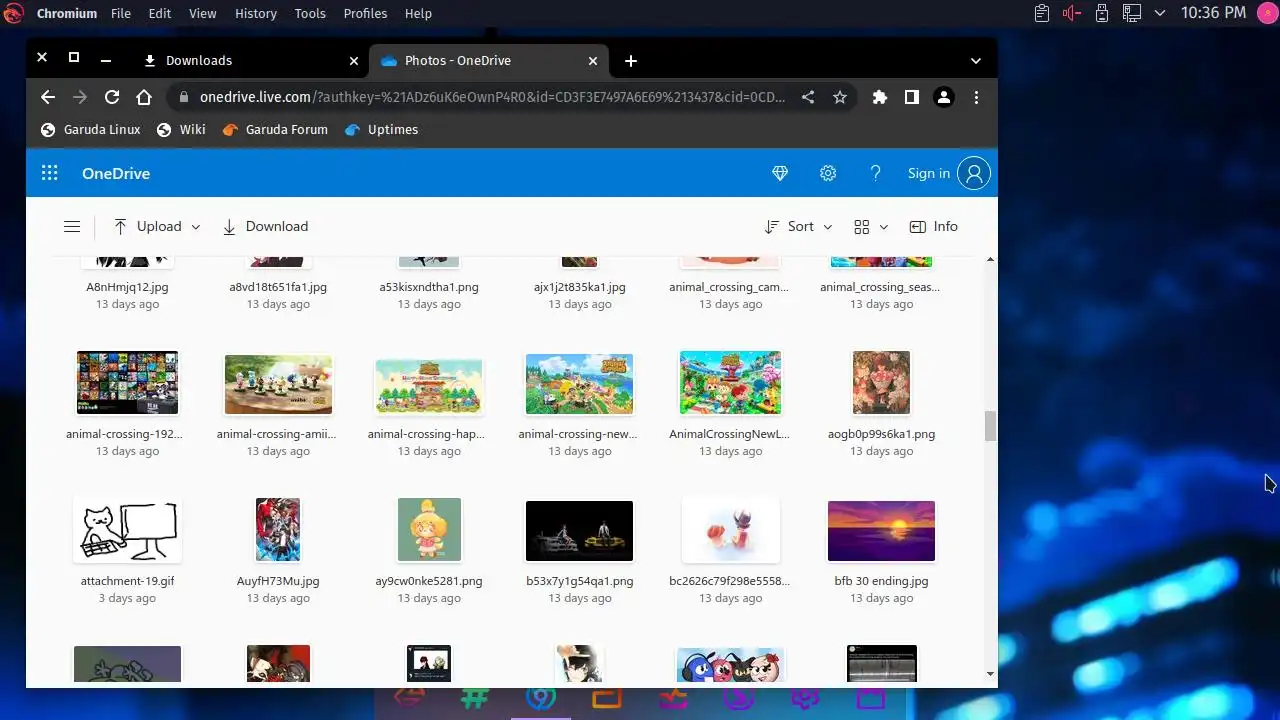Screen dimensions: 1280x720
Task: Click the 10:36 PM clock
Action: coord(1213,13)
